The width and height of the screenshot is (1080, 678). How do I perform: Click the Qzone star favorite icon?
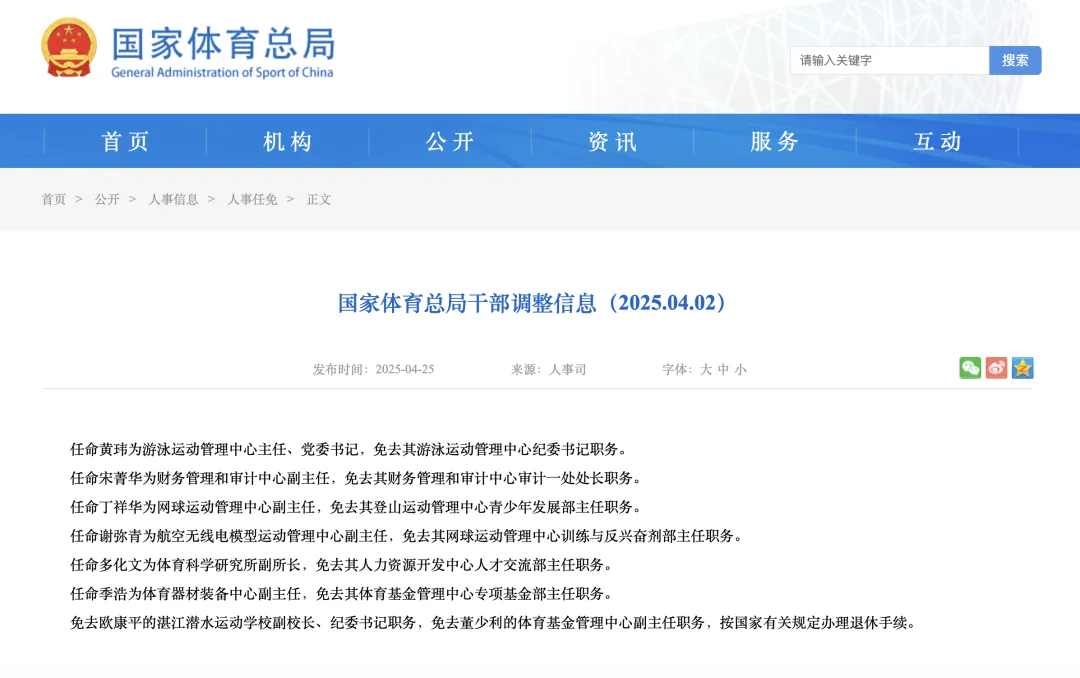coord(1021,369)
